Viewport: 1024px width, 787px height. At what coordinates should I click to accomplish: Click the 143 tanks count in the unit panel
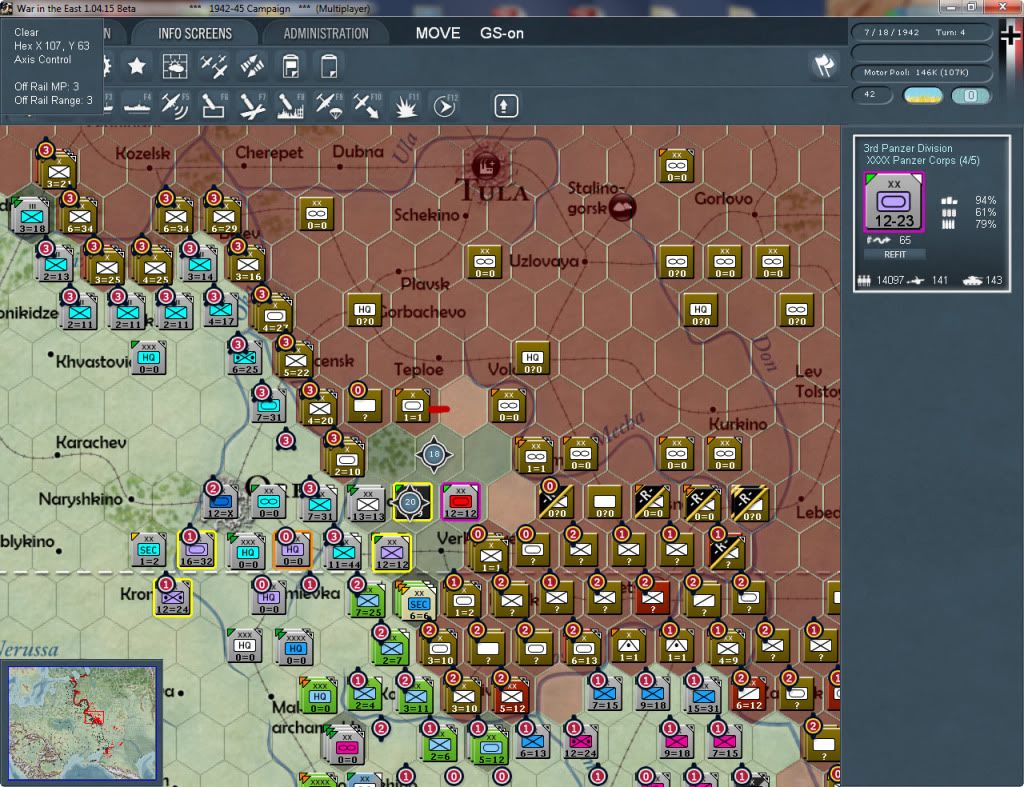(993, 280)
